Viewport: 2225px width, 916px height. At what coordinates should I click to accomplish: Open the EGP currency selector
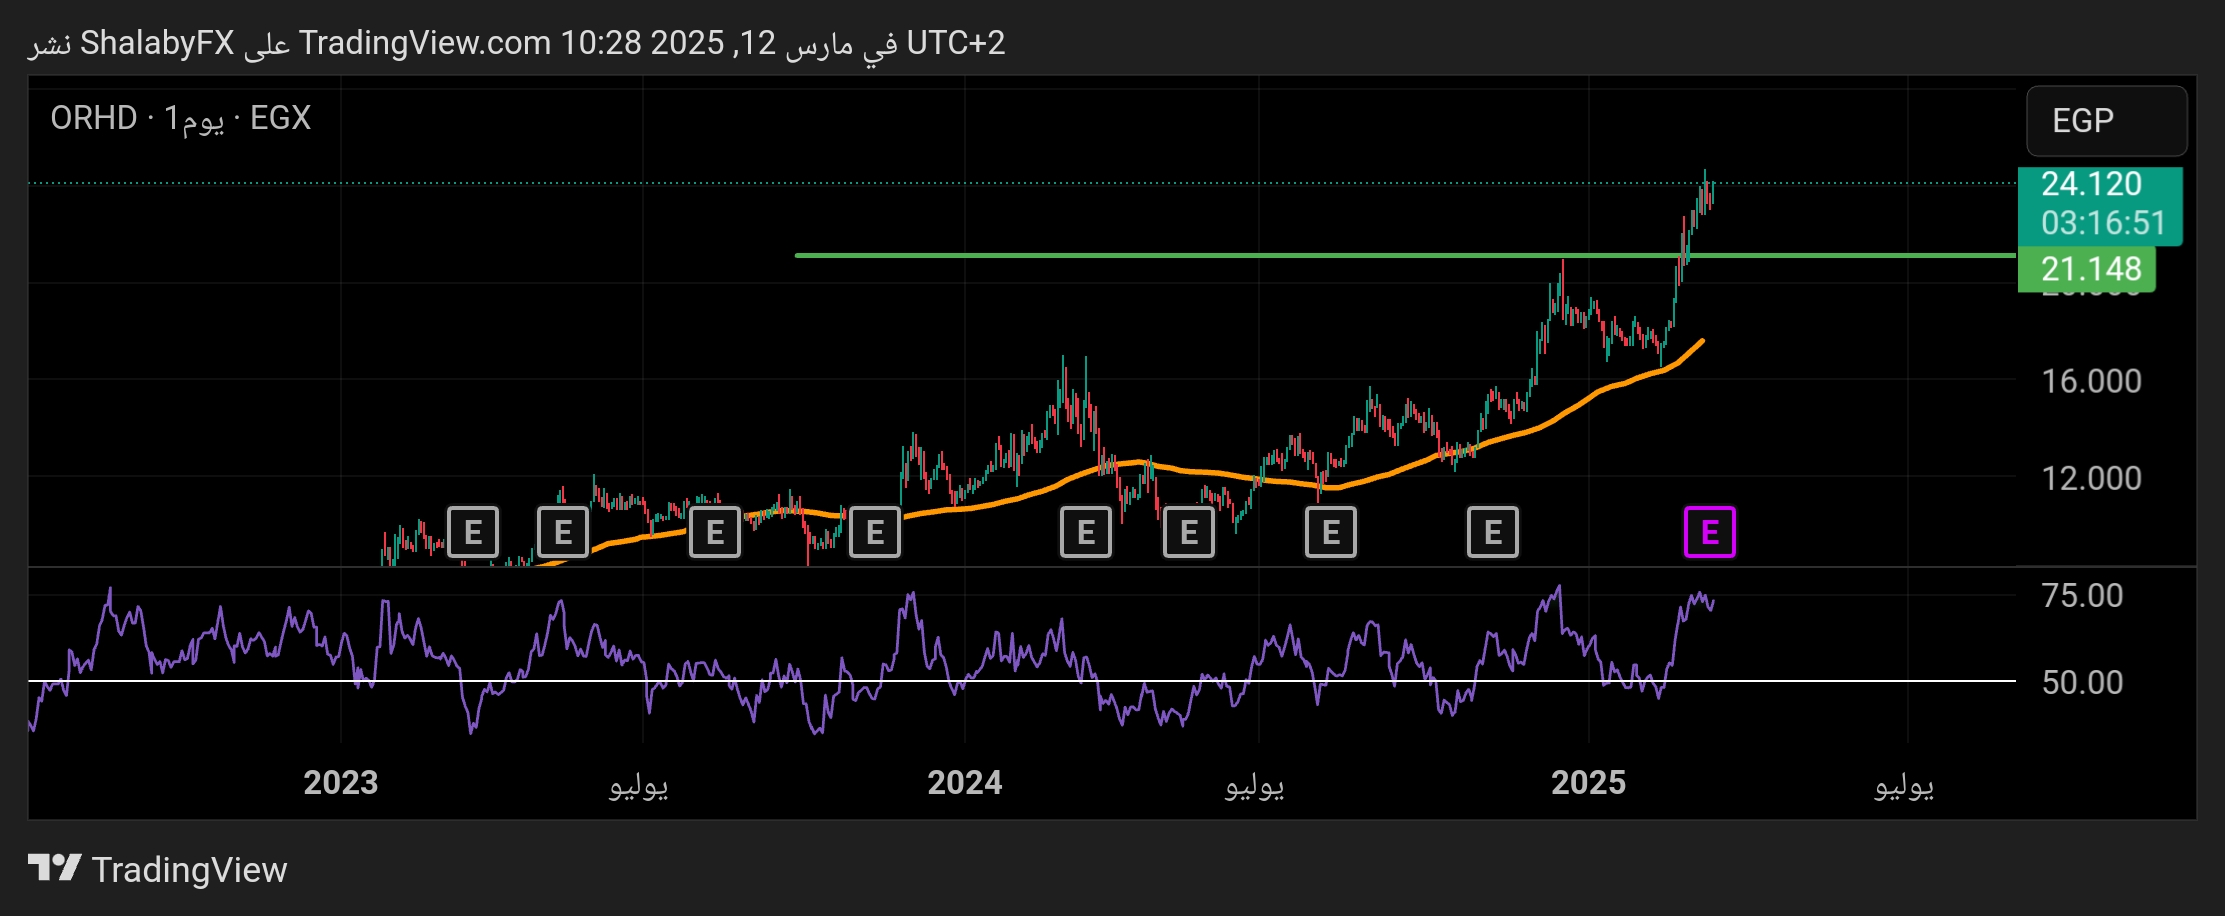coord(2105,121)
